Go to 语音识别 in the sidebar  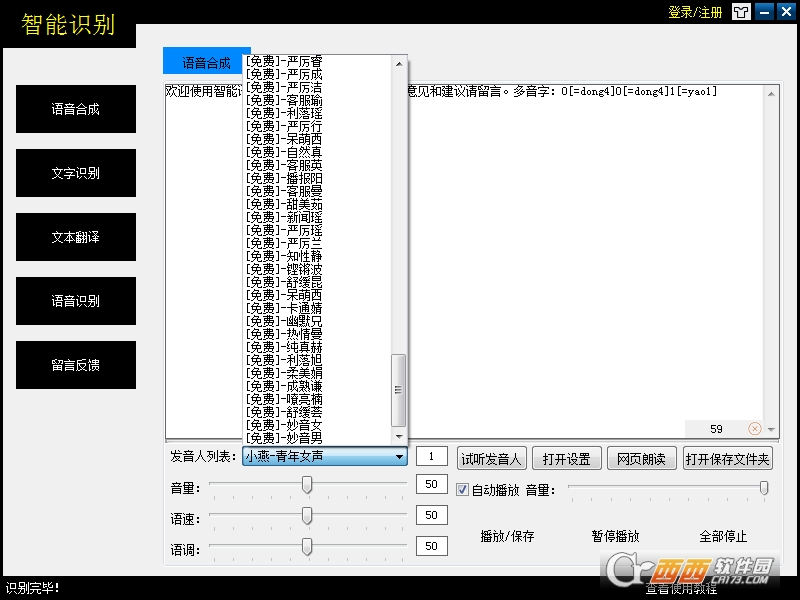pos(76,301)
